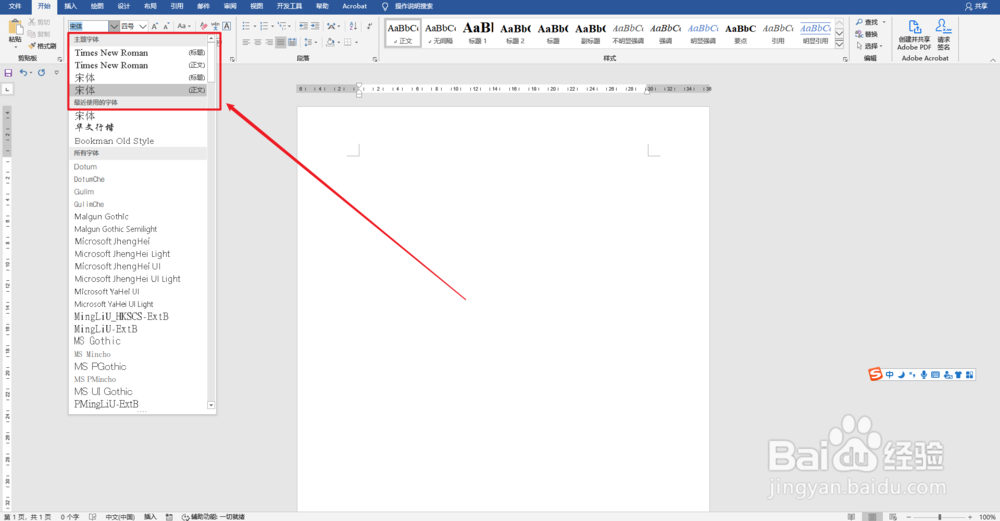The image size is (1000, 521).
Task: Apply the Heading 1 (标题 1) style
Action: click(x=478, y=33)
